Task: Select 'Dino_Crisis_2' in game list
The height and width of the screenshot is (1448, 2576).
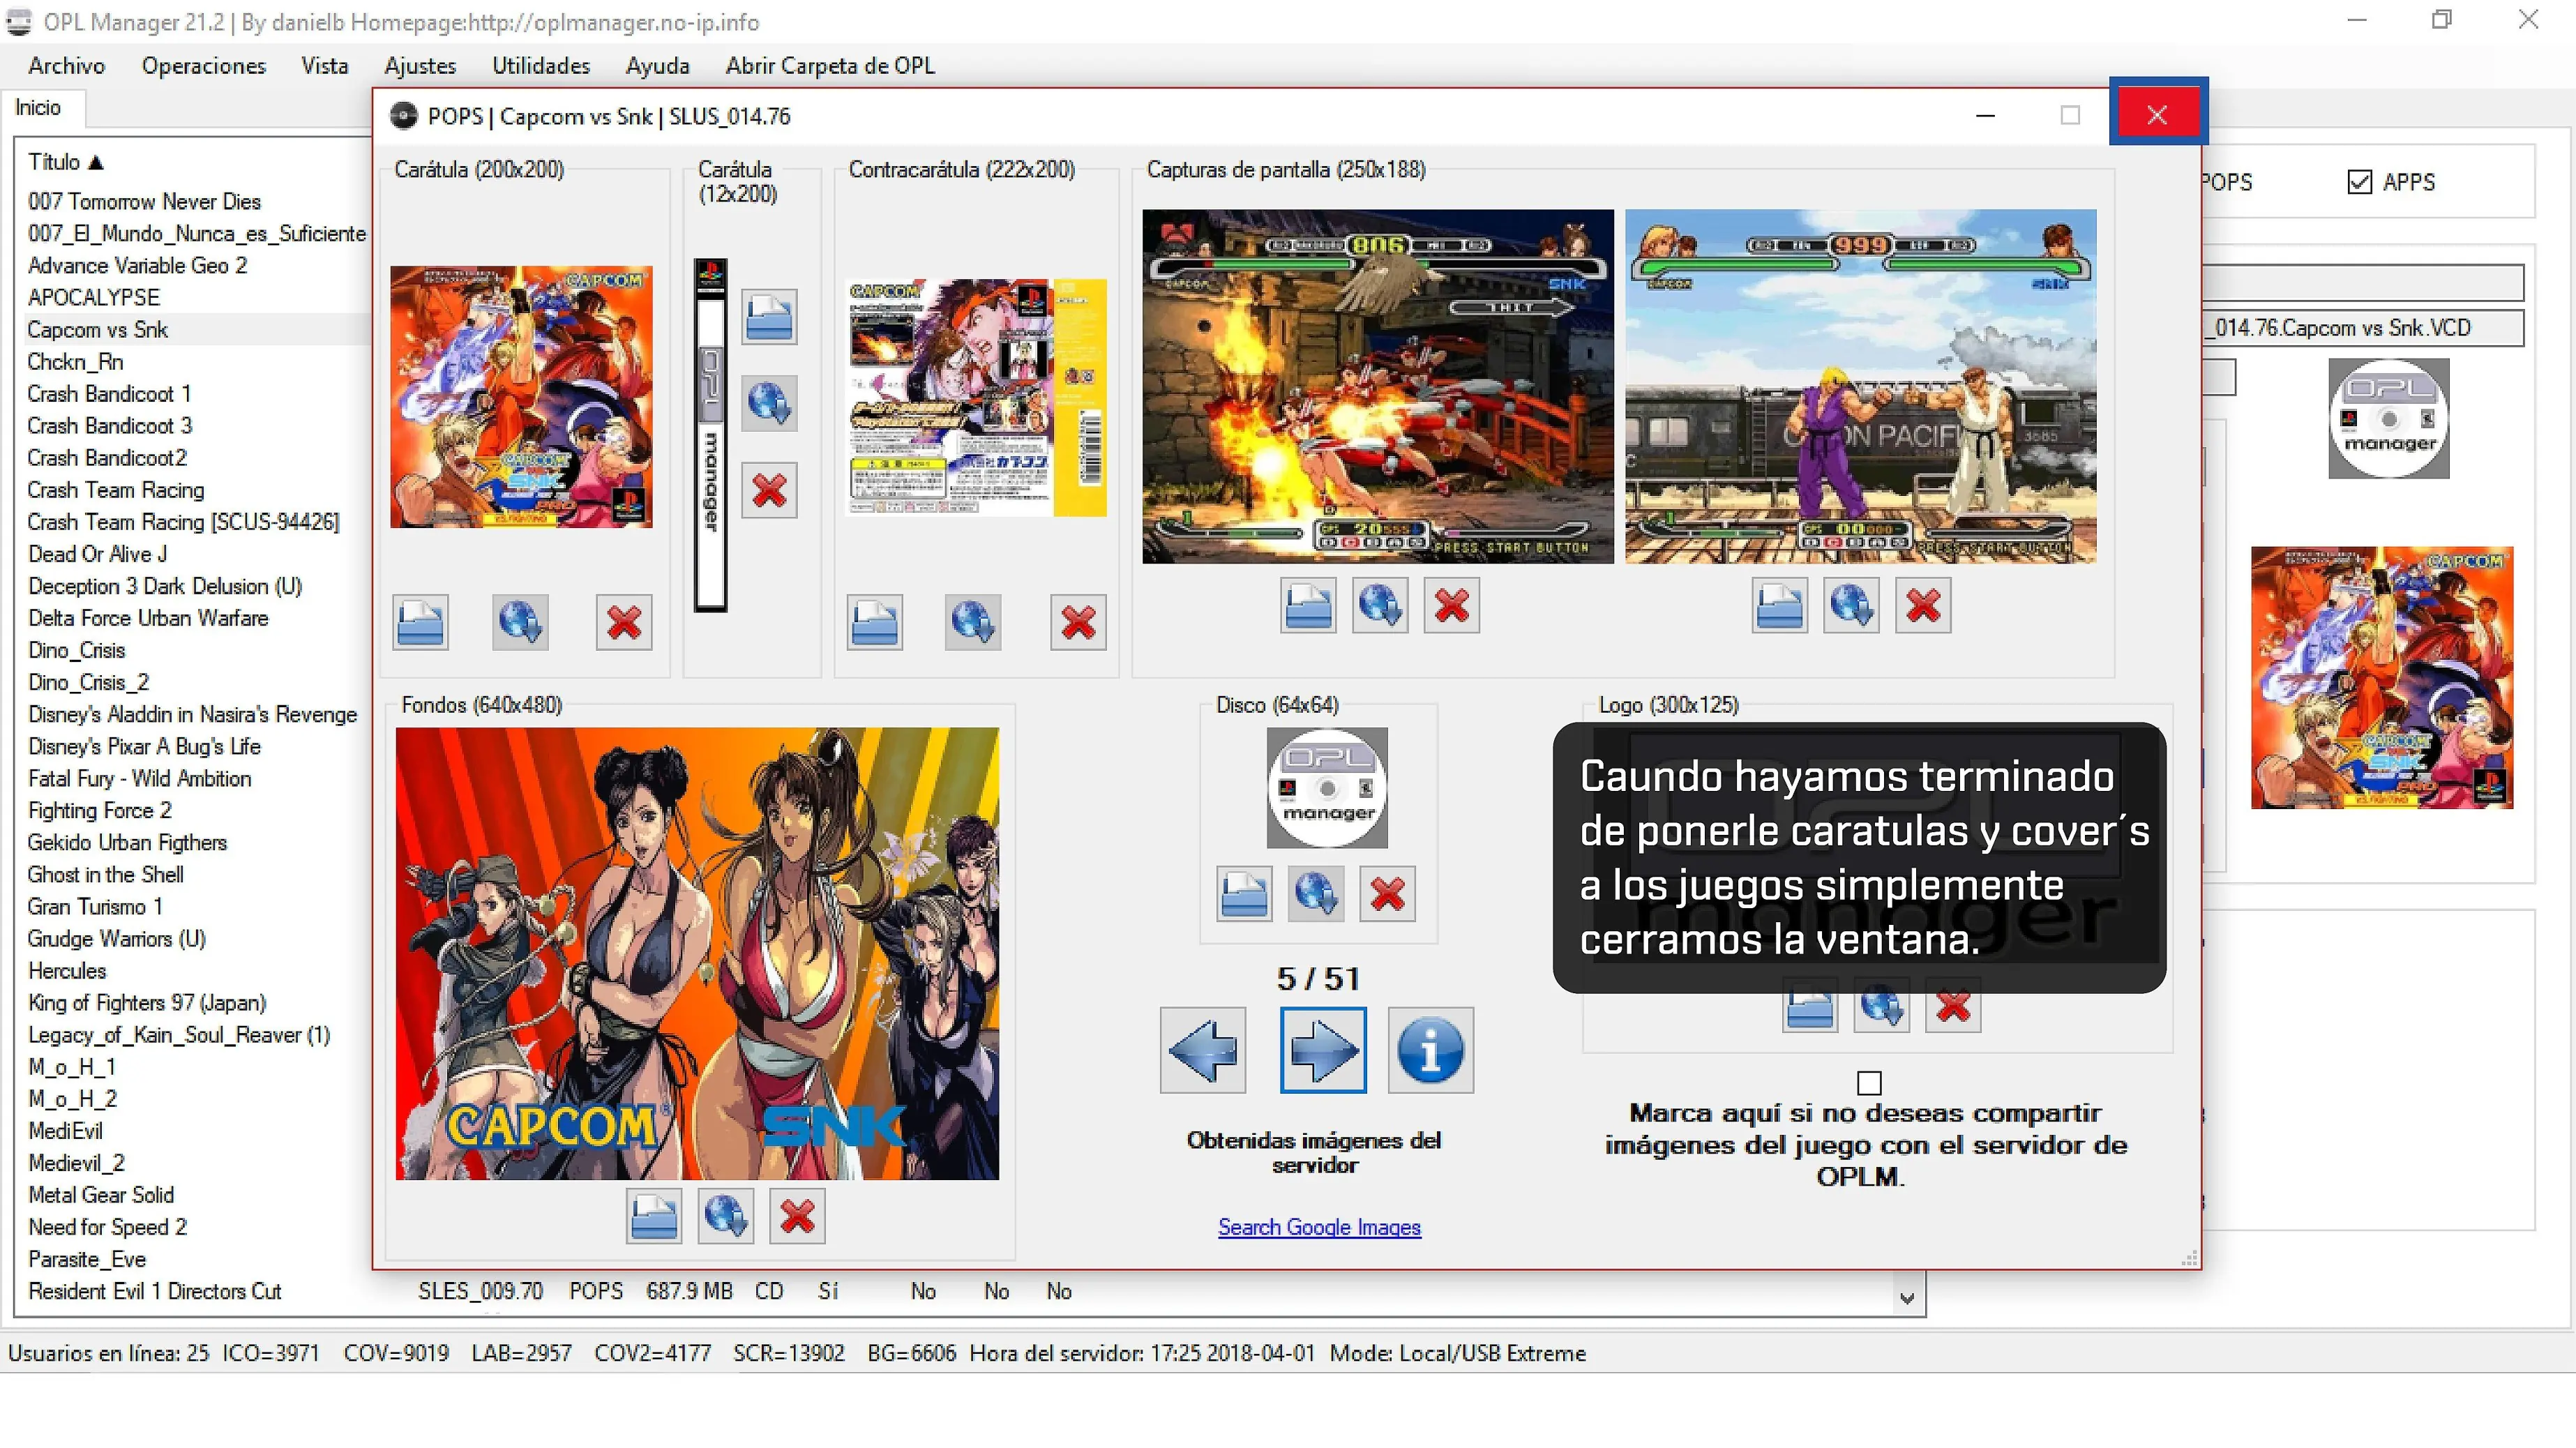Action: [88, 682]
